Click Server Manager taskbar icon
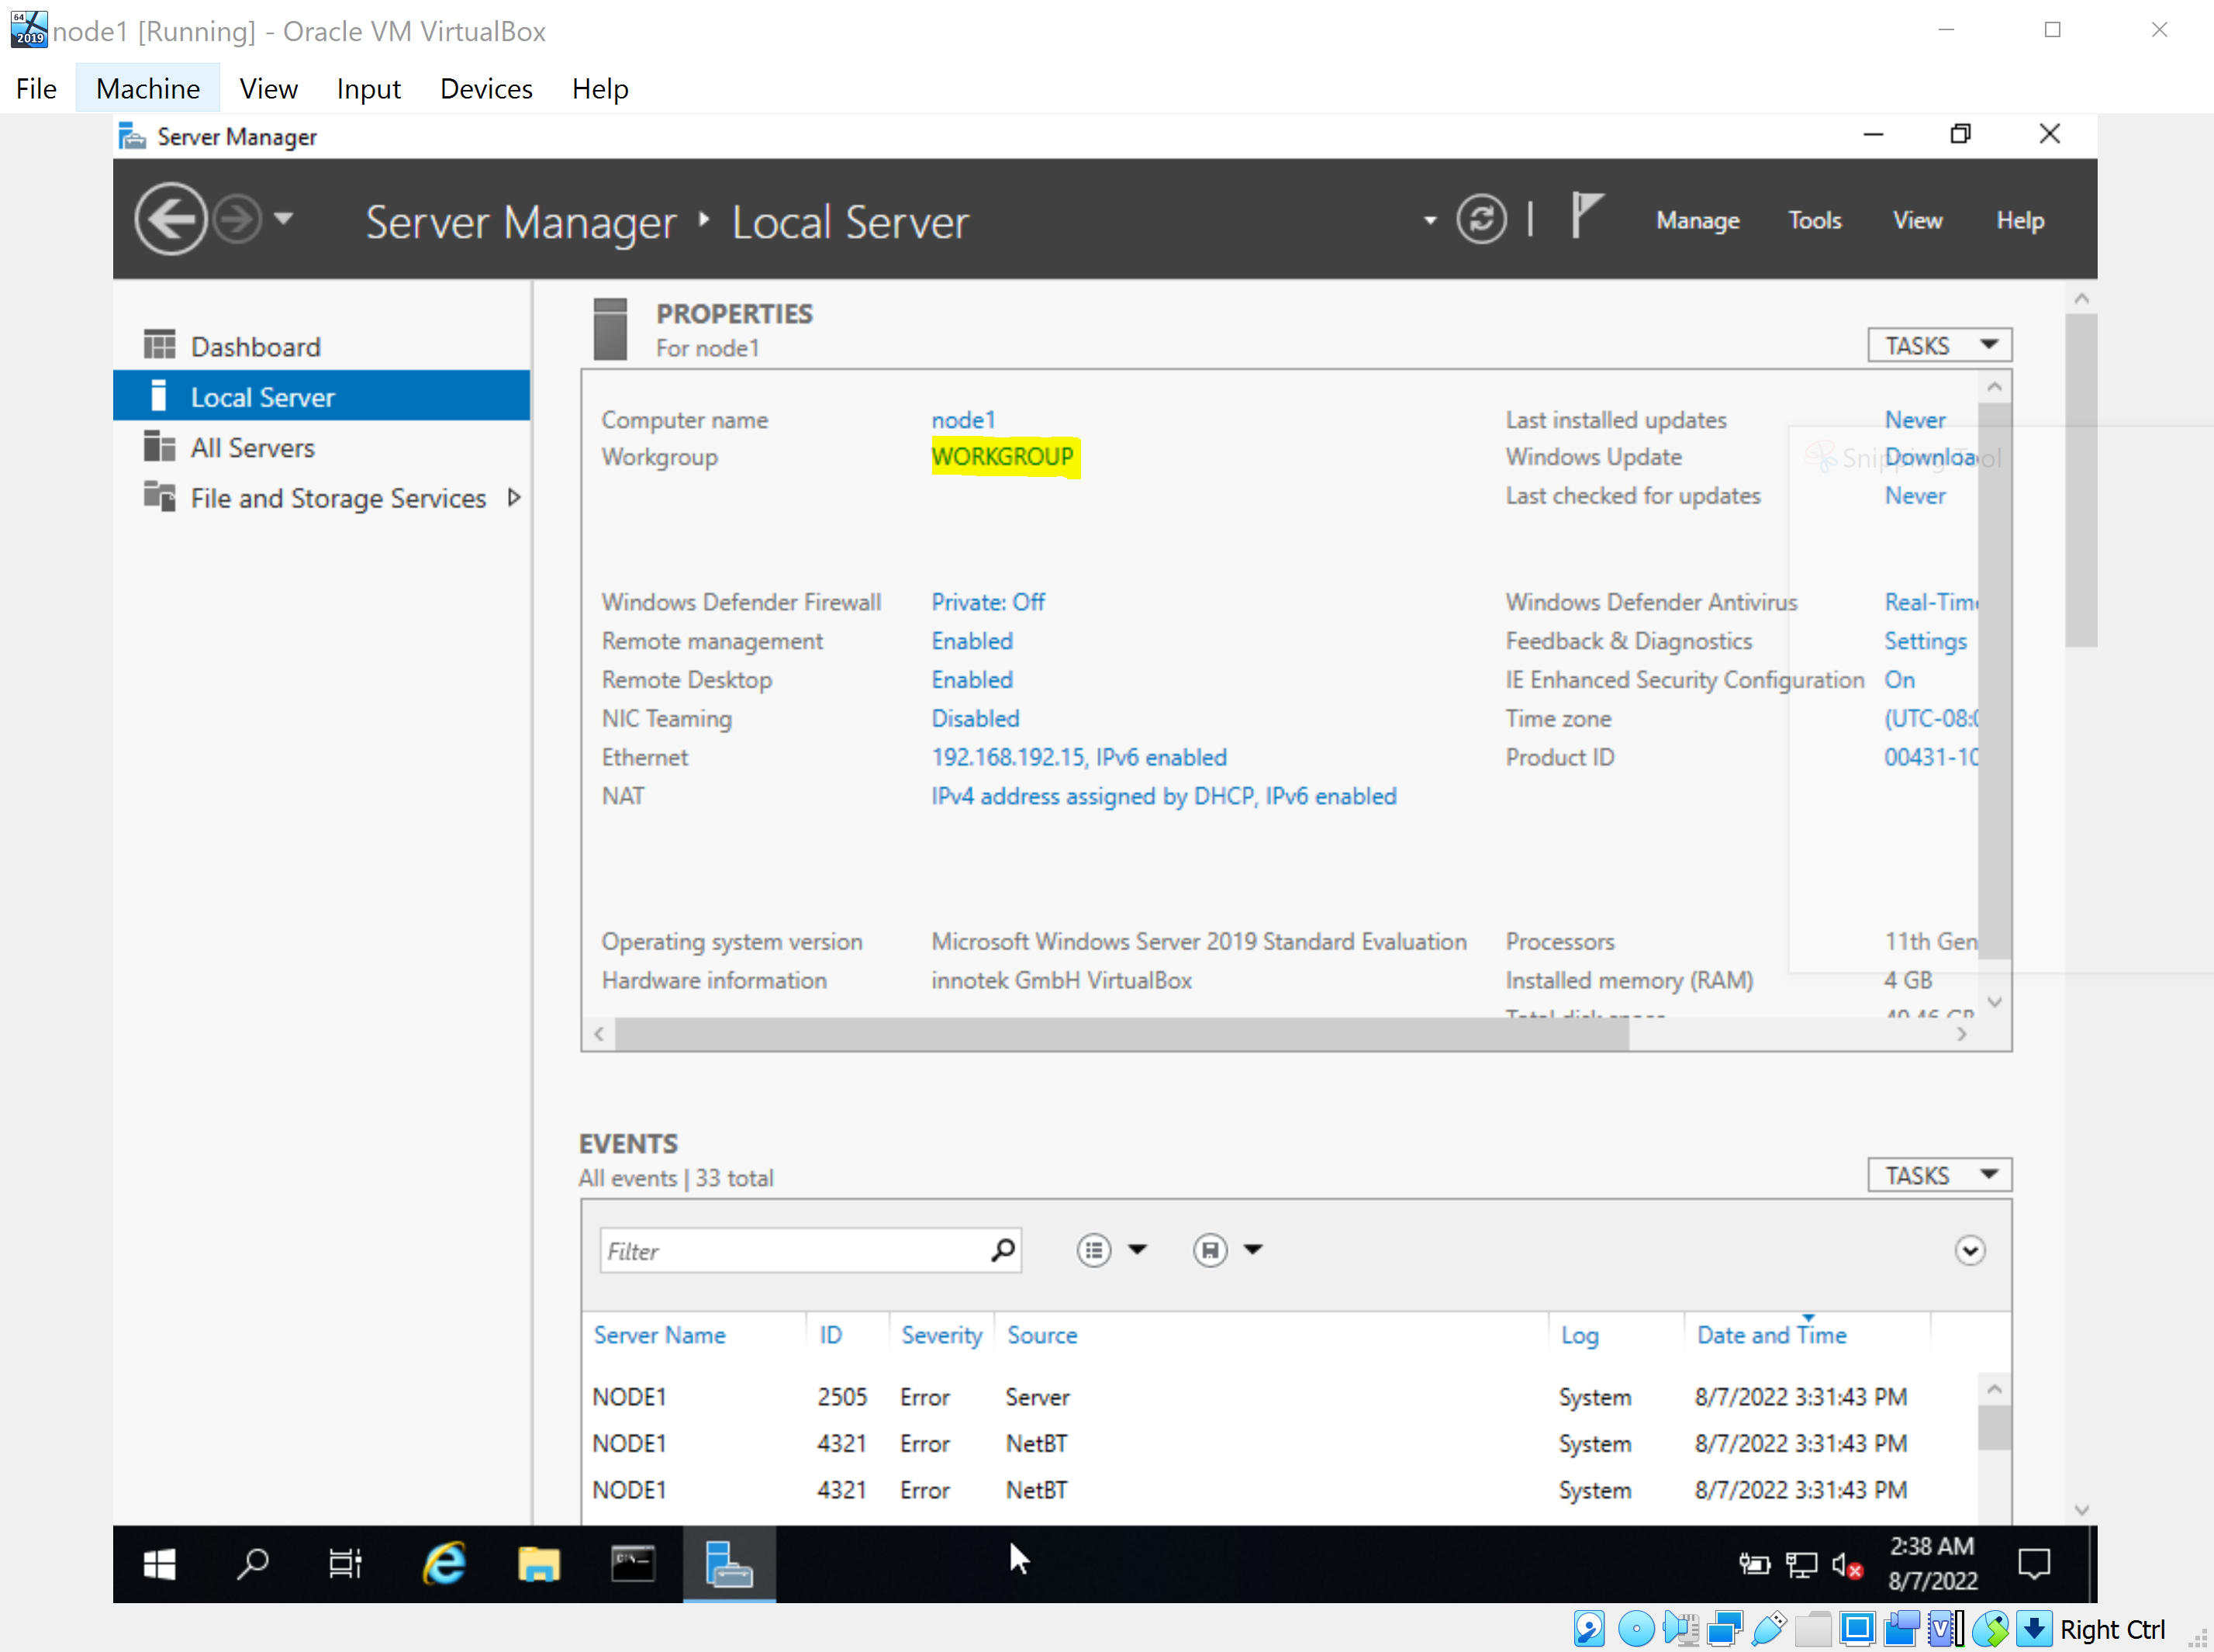 point(729,1564)
